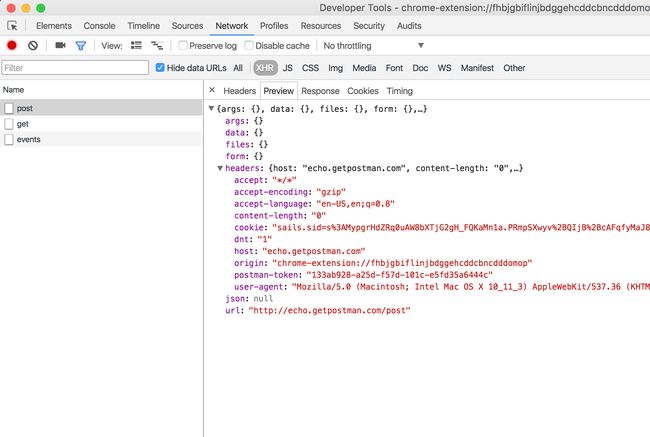Click the accept-encoding "gzip" value
Viewport: 650px width, 437px height.
coord(331,192)
